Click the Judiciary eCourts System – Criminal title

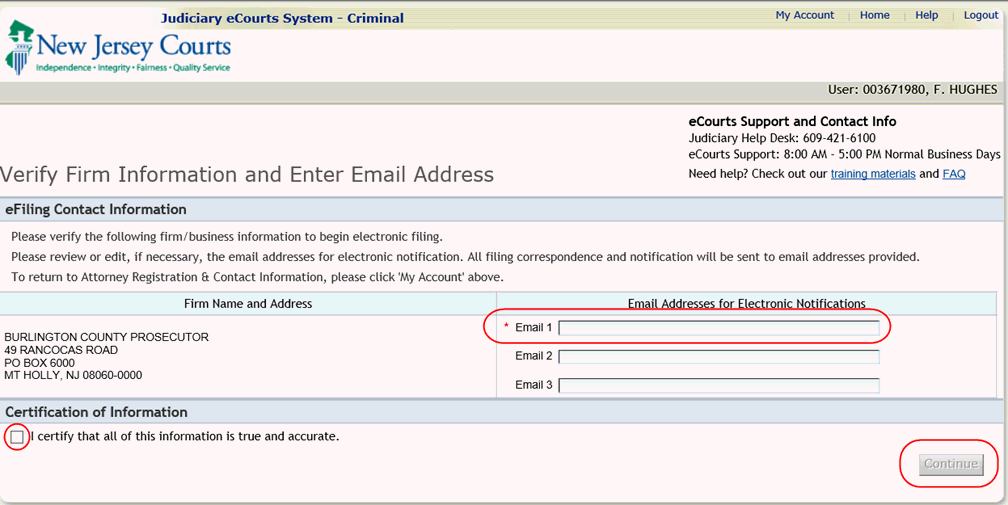coord(282,18)
